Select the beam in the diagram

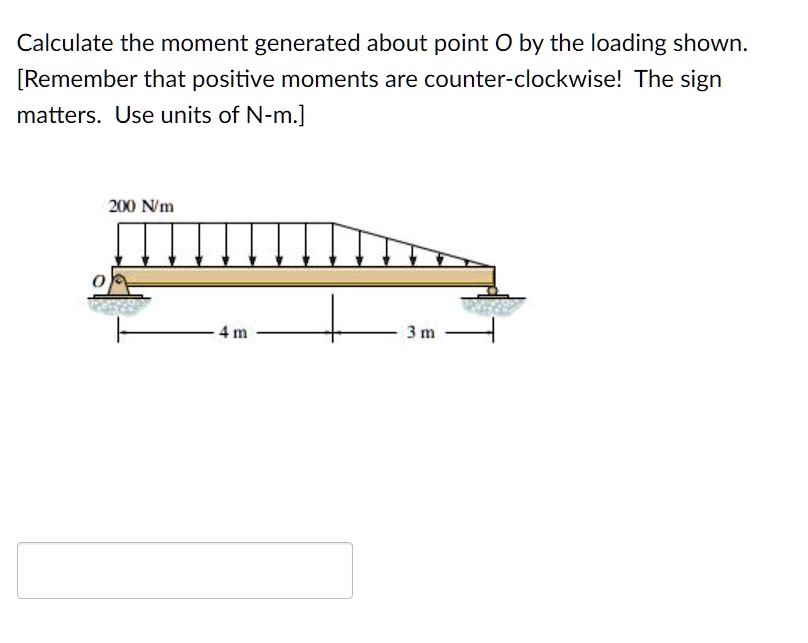coord(300,278)
